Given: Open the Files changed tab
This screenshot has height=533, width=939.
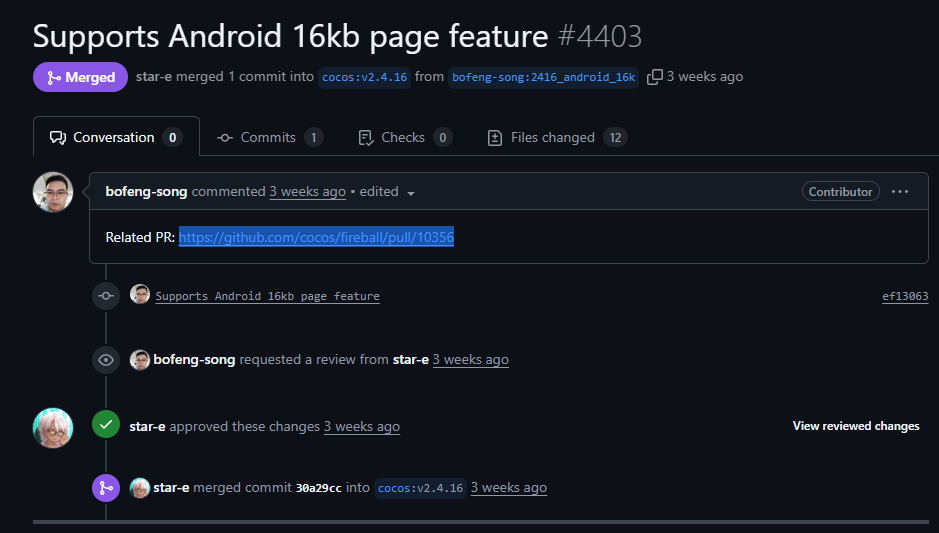Looking at the screenshot, I should click(x=558, y=137).
